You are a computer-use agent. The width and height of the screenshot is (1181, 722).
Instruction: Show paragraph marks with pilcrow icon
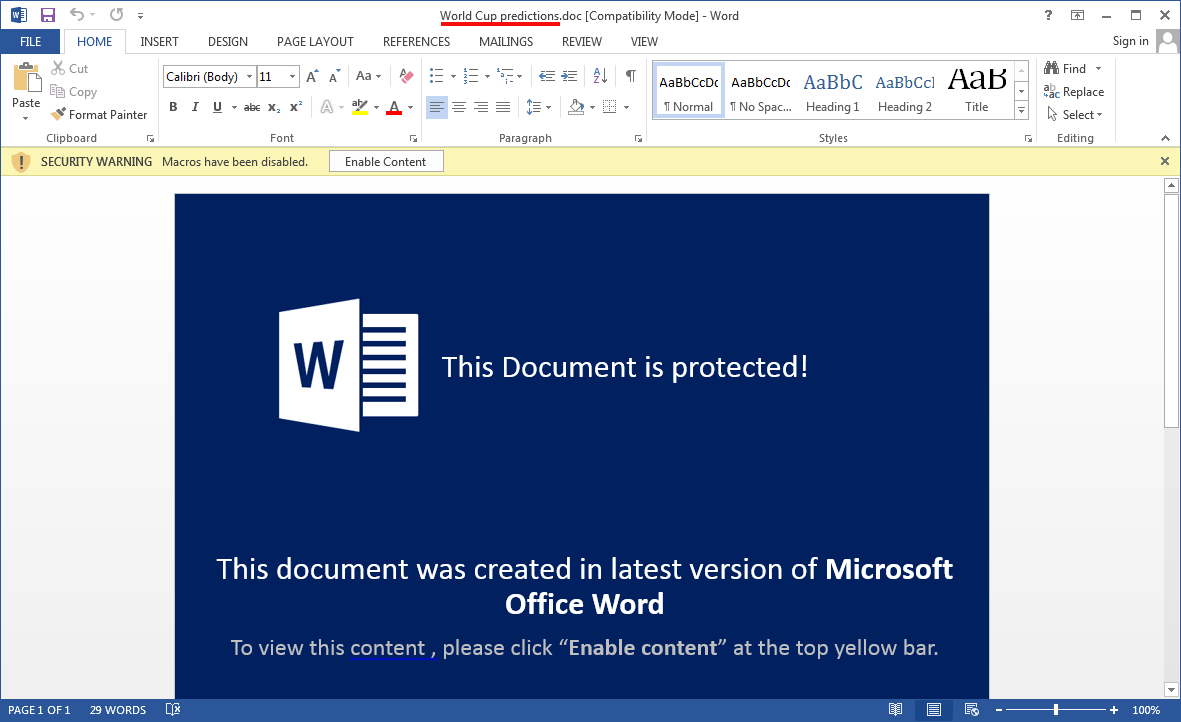tap(630, 76)
